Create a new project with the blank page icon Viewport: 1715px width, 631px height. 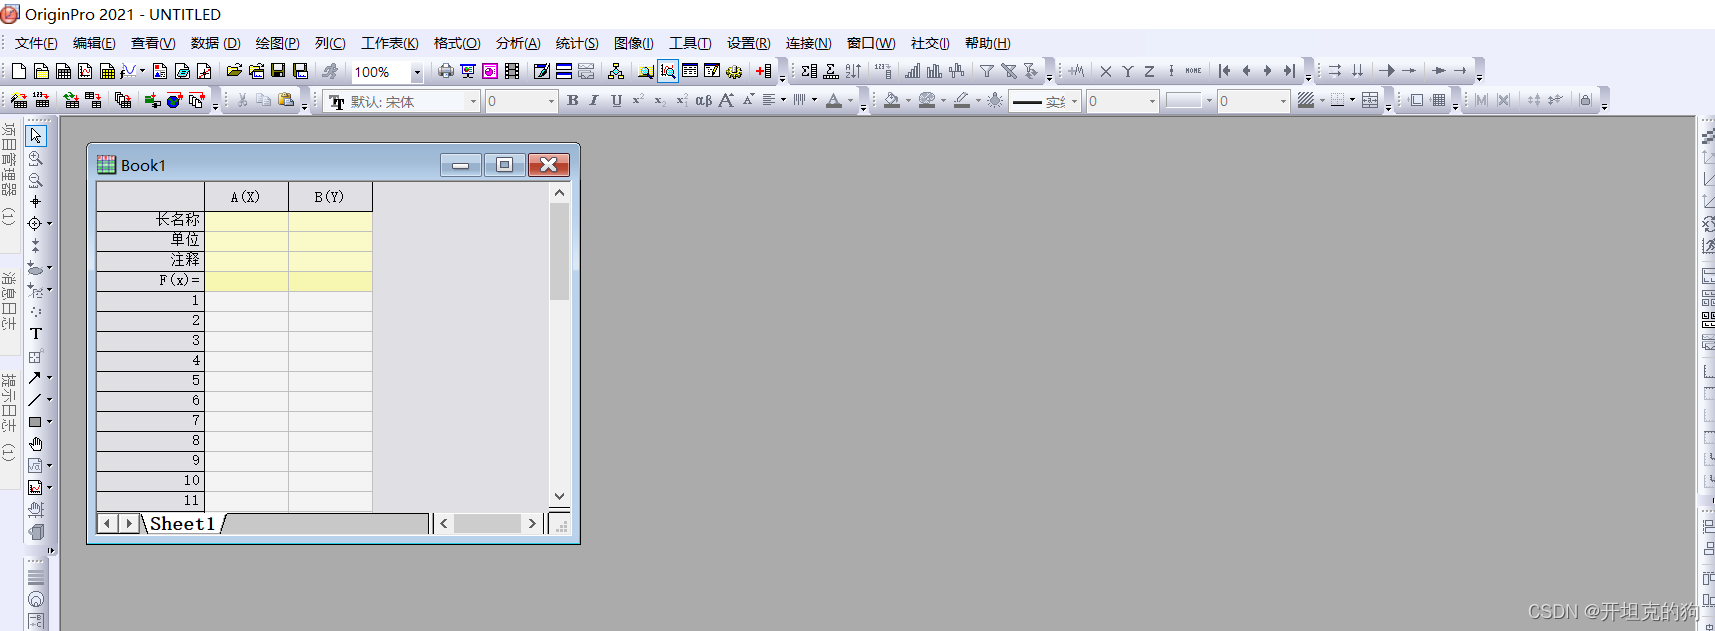coord(18,71)
